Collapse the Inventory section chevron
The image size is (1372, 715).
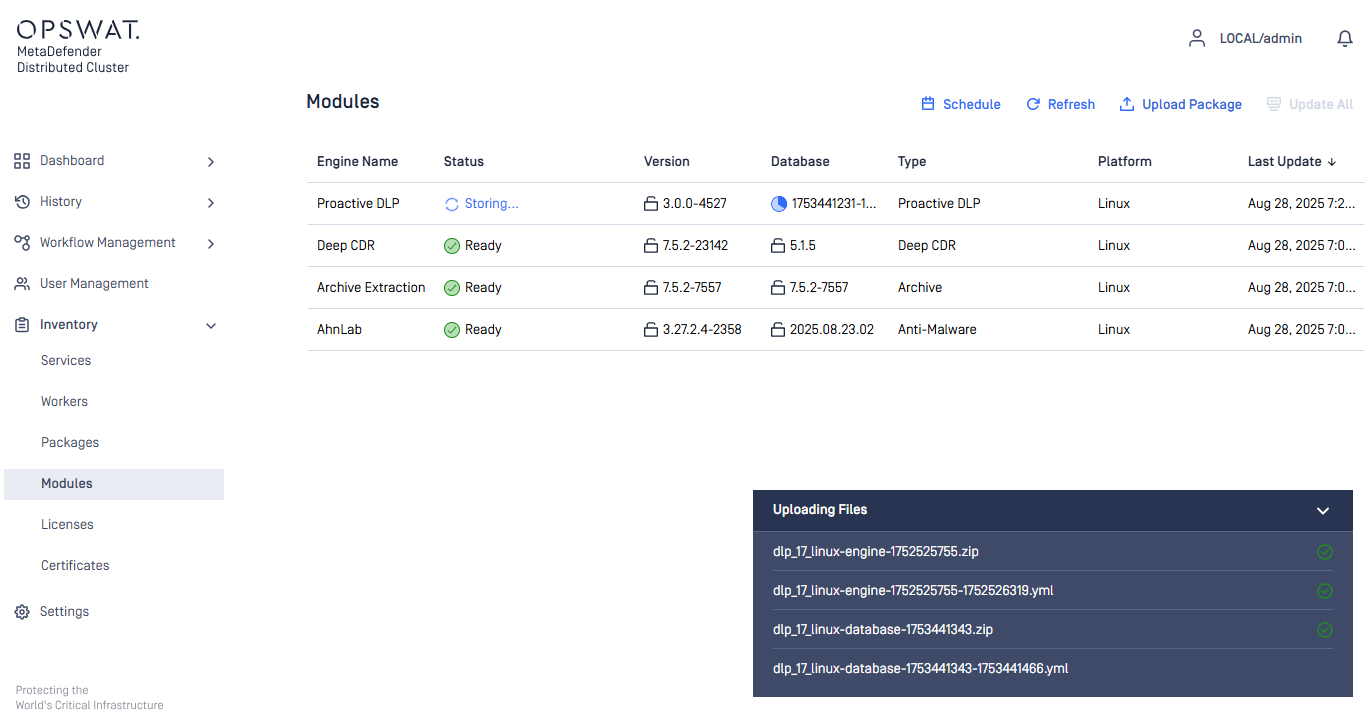[210, 326]
